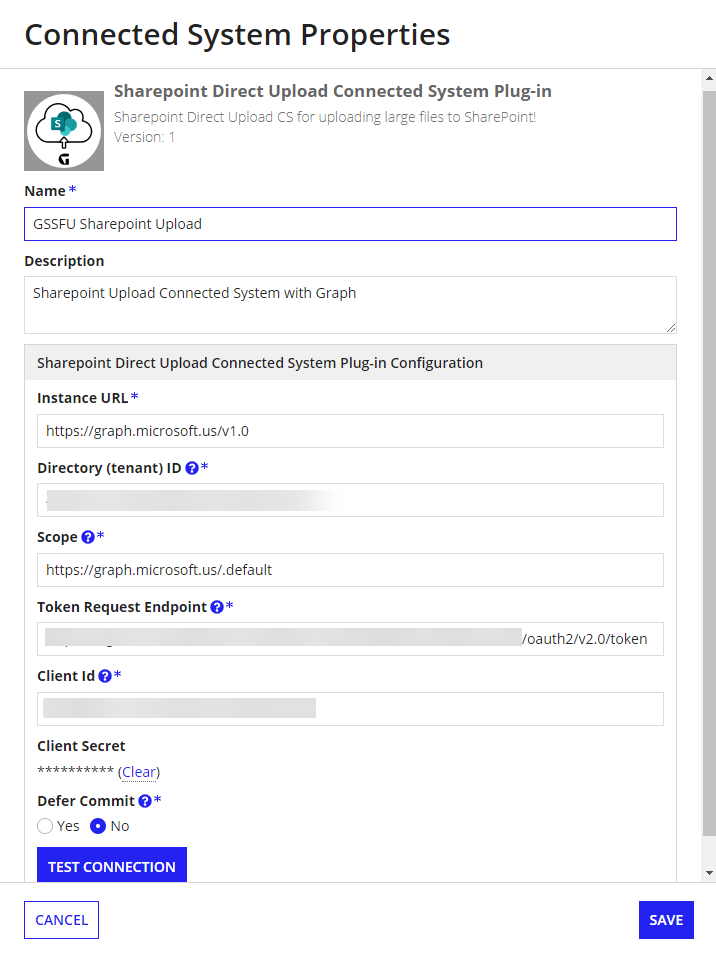Open help for Directory (tenant) ID

click(x=192, y=468)
